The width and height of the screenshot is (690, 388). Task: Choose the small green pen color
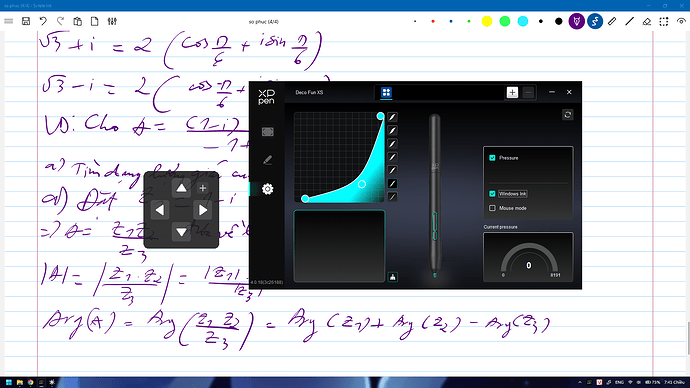click(x=469, y=21)
